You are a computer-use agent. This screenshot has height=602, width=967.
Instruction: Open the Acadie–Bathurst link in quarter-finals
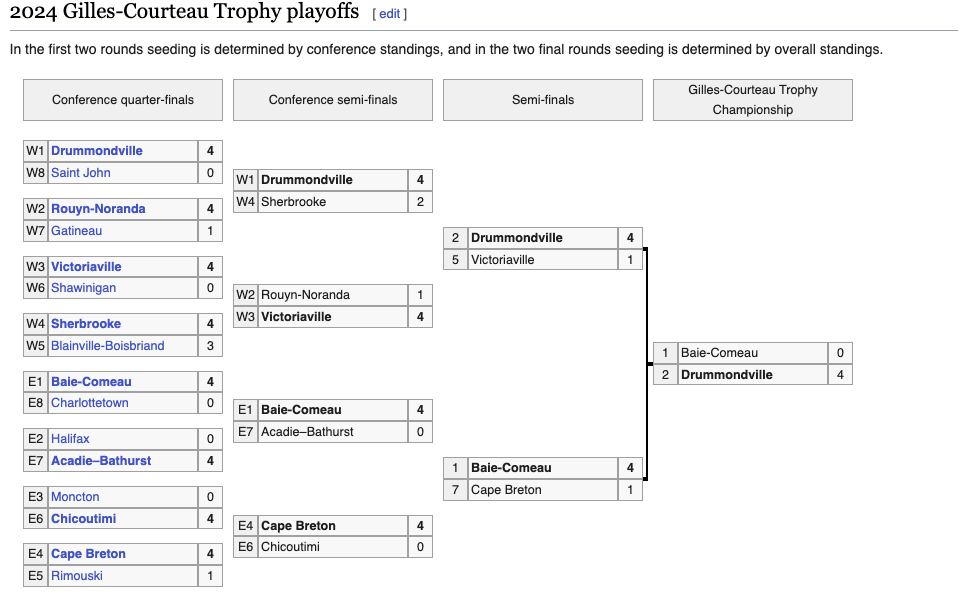101,461
